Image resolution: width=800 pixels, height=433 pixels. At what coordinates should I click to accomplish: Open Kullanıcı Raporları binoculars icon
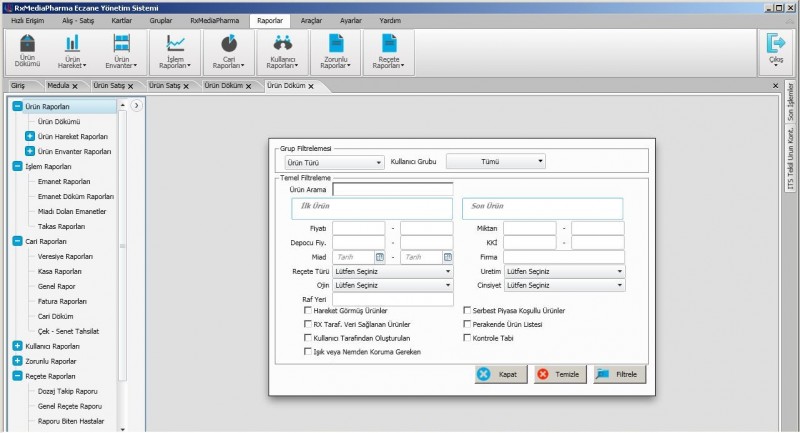[x=281, y=44]
